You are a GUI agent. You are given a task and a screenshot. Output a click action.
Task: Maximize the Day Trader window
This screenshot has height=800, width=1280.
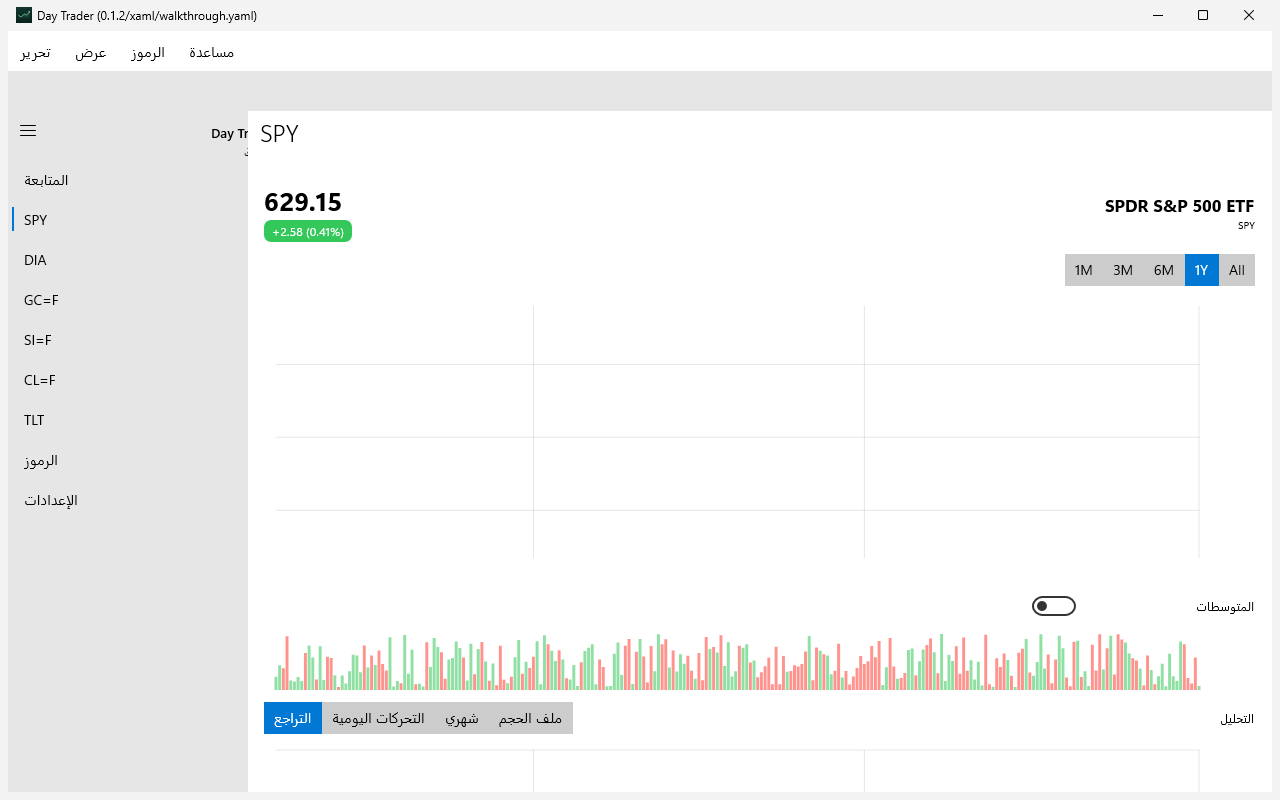(1203, 15)
